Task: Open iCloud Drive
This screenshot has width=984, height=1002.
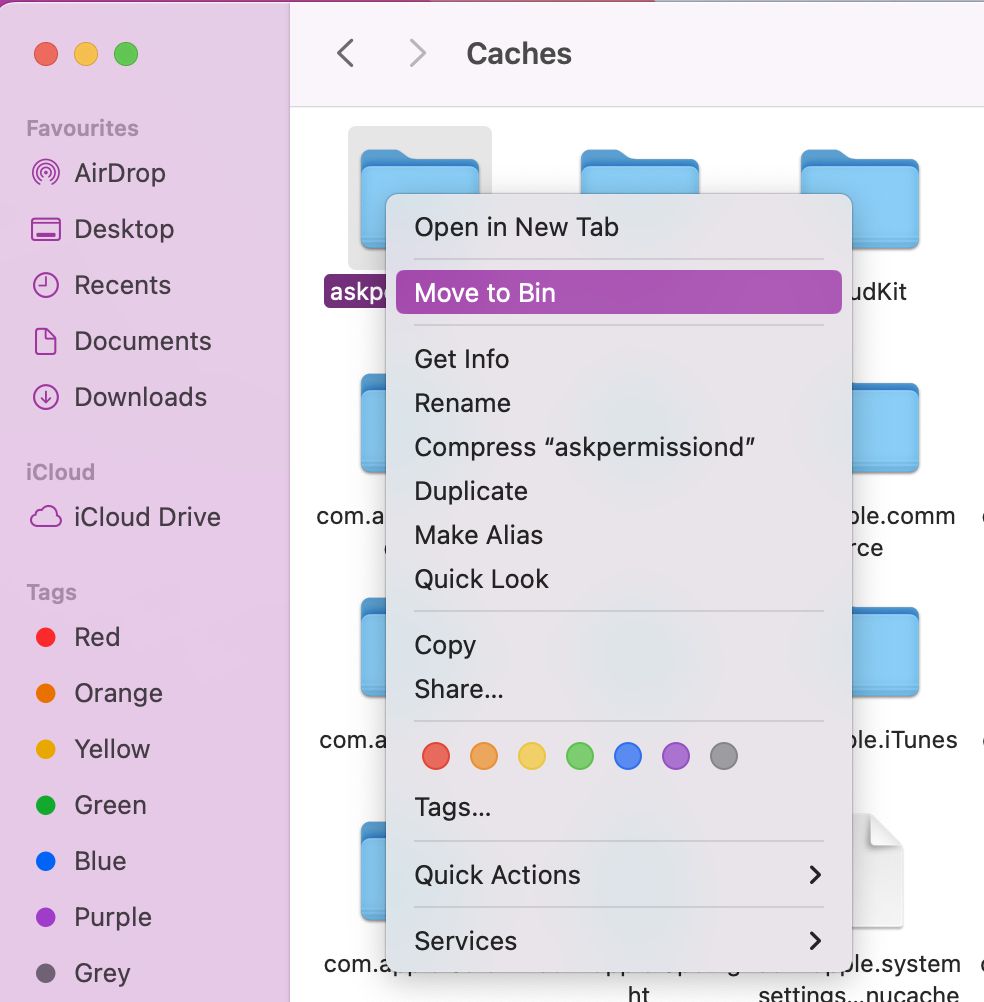Action: click(148, 517)
